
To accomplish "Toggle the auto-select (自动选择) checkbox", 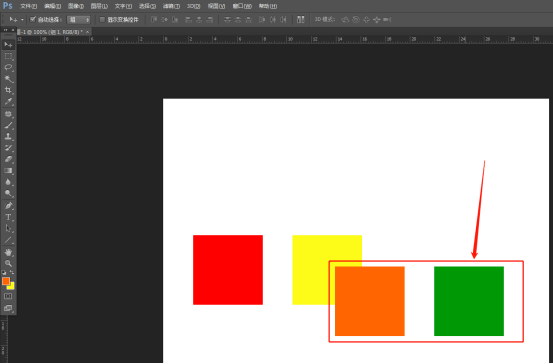I will (x=33, y=19).
